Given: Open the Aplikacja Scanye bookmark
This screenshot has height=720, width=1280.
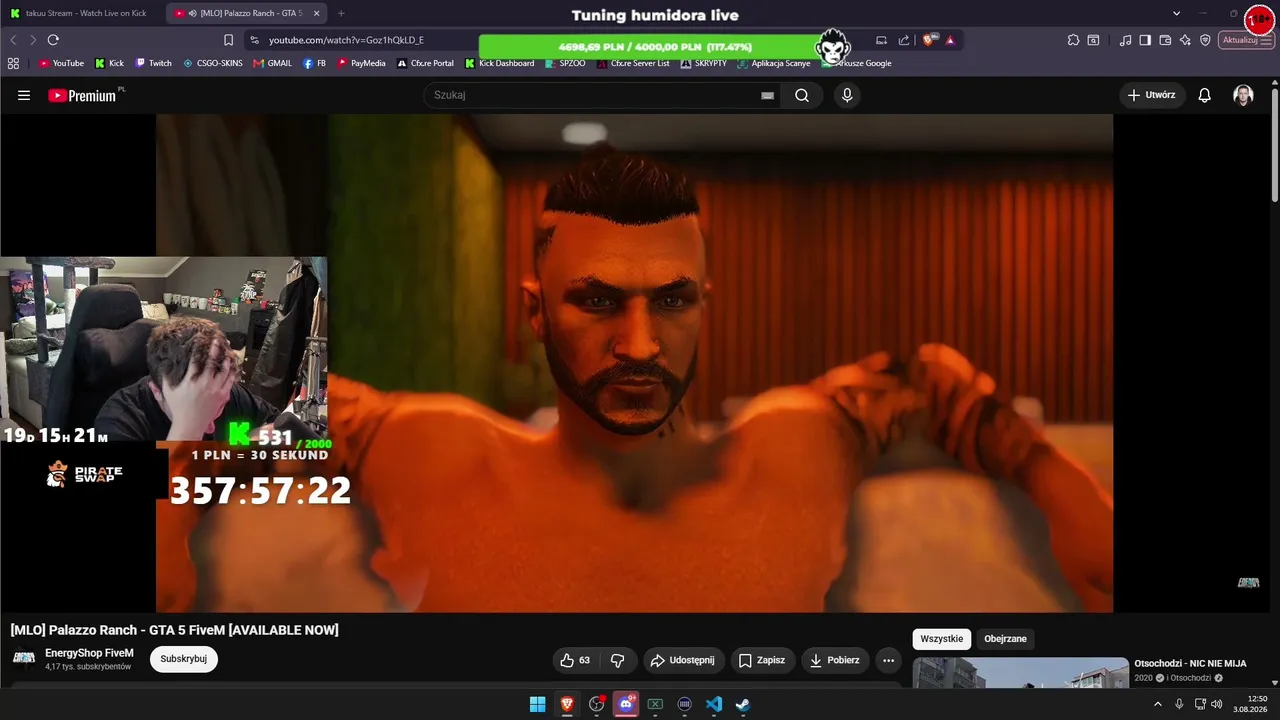Looking at the screenshot, I should (773, 63).
